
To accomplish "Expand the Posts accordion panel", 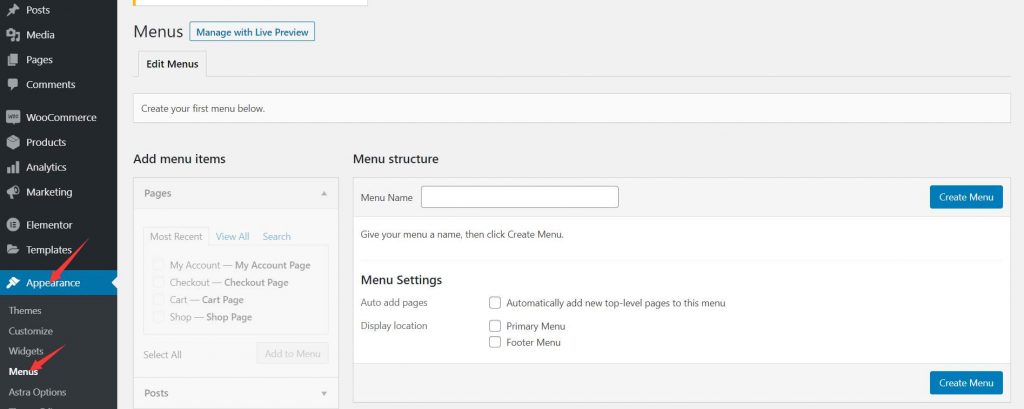I will (x=323, y=393).
